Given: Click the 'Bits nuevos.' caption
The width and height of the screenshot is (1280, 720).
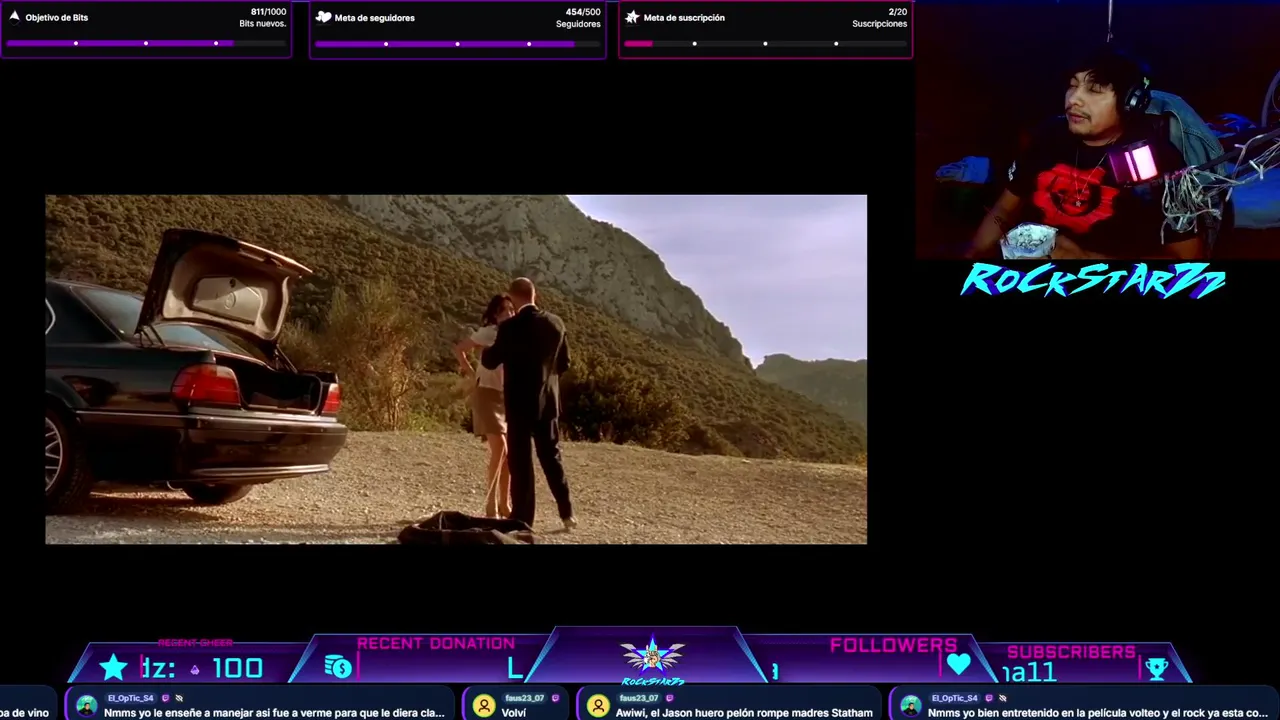Looking at the screenshot, I should coord(262,24).
